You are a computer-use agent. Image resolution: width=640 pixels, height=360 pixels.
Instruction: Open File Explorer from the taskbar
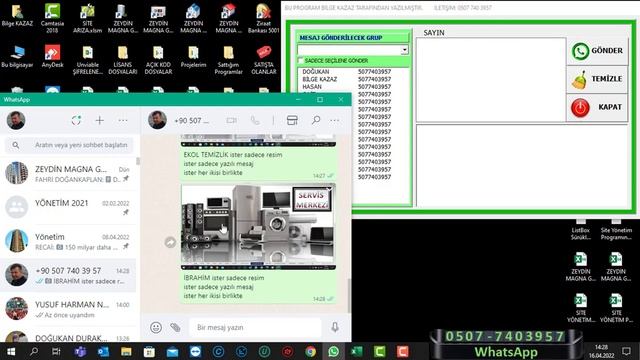(x=126, y=351)
